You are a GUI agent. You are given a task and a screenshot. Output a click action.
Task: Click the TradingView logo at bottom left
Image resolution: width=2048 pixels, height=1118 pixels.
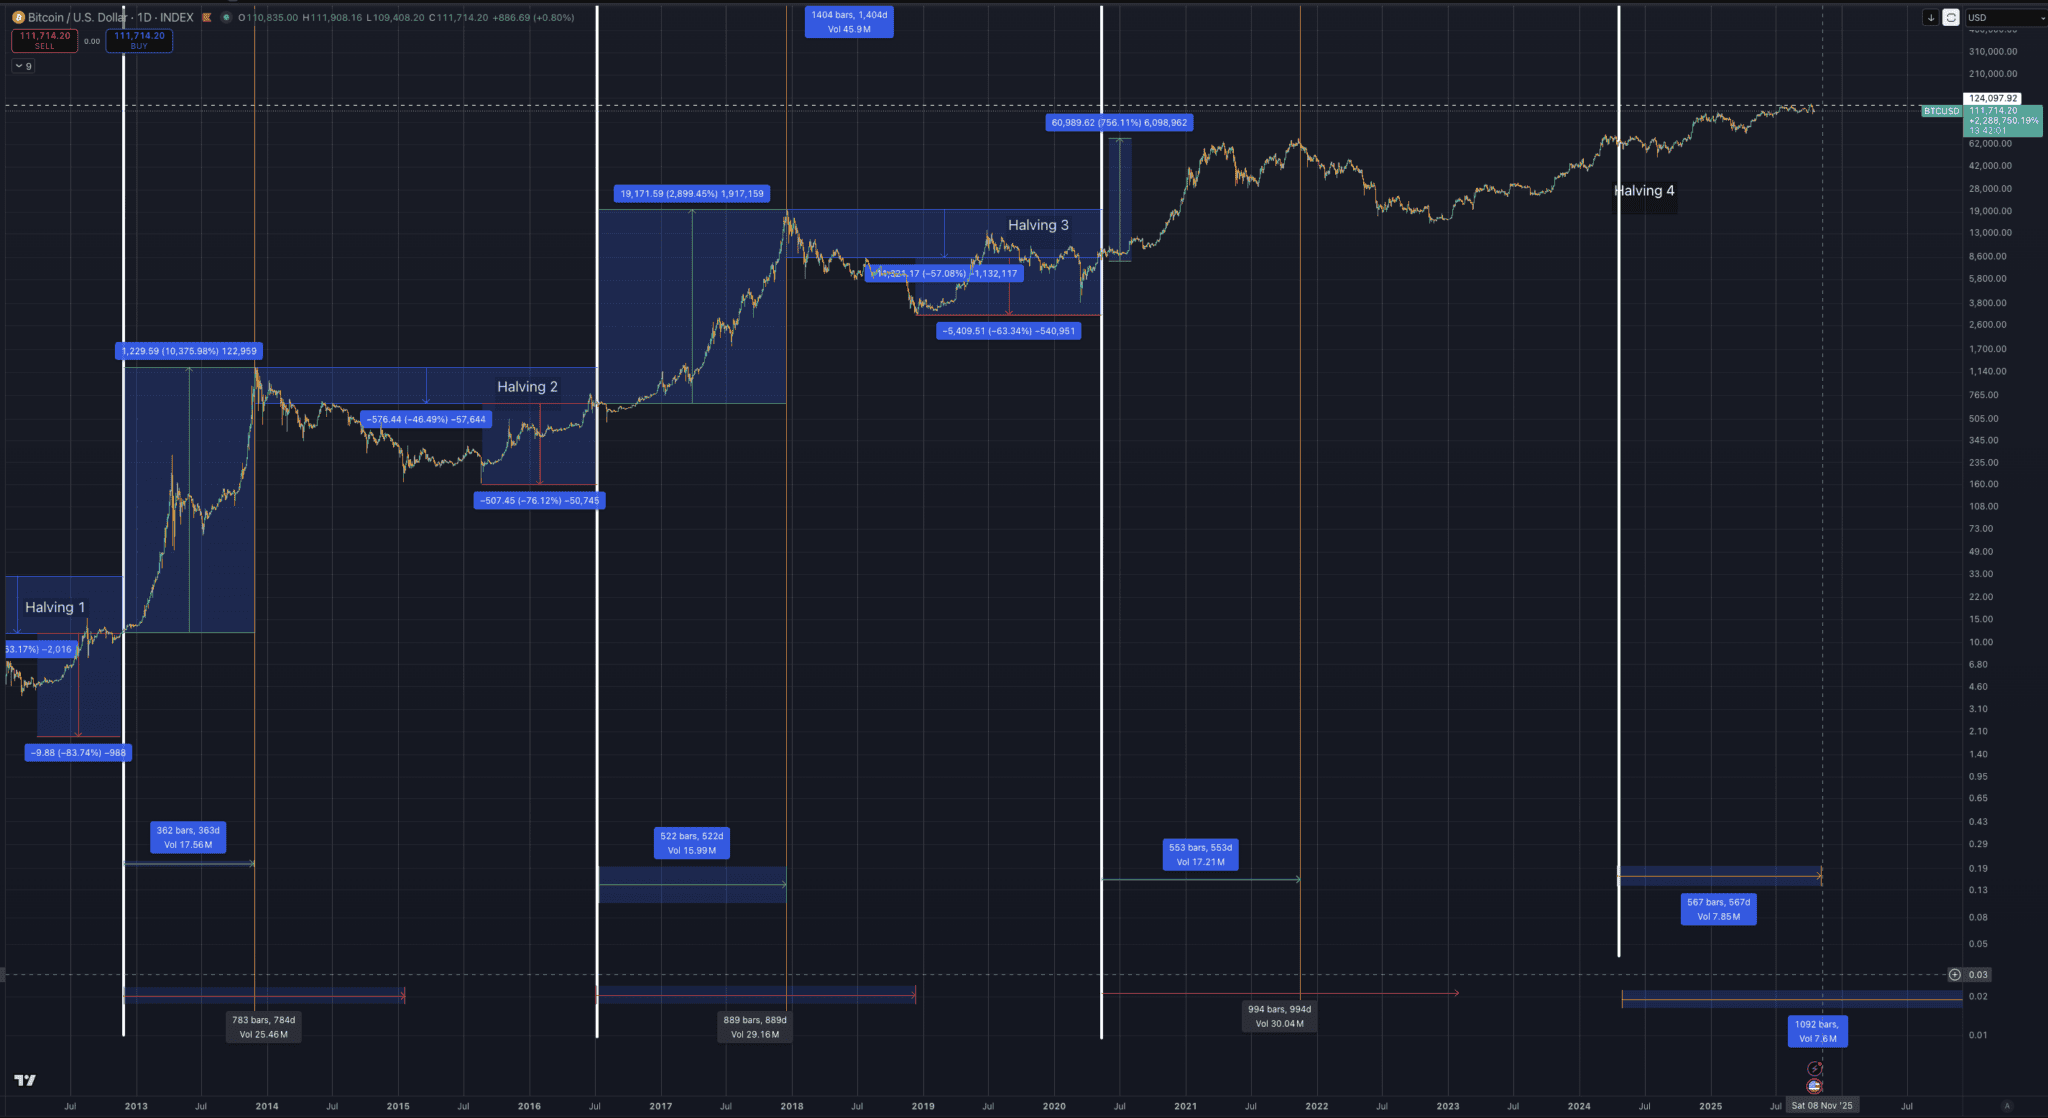[x=25, y=1080]
